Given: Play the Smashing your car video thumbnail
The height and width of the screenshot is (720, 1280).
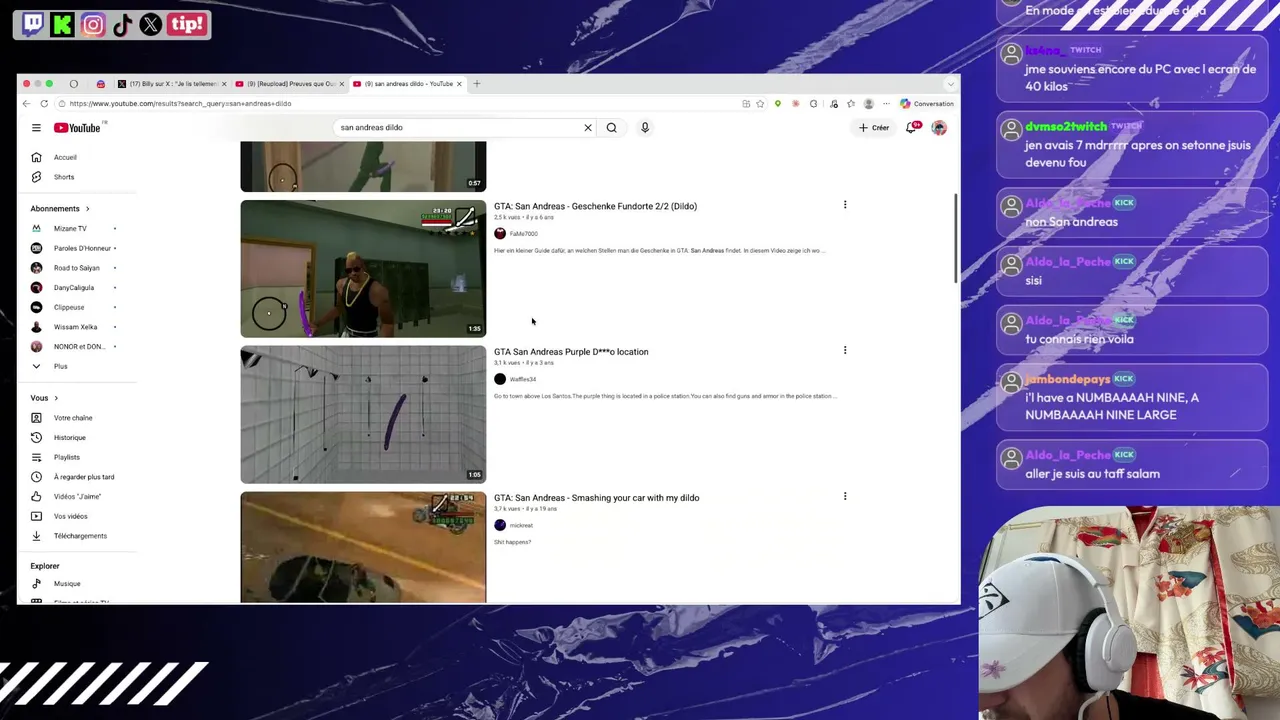Looking at the screenshot, I should tap(363, 548).
